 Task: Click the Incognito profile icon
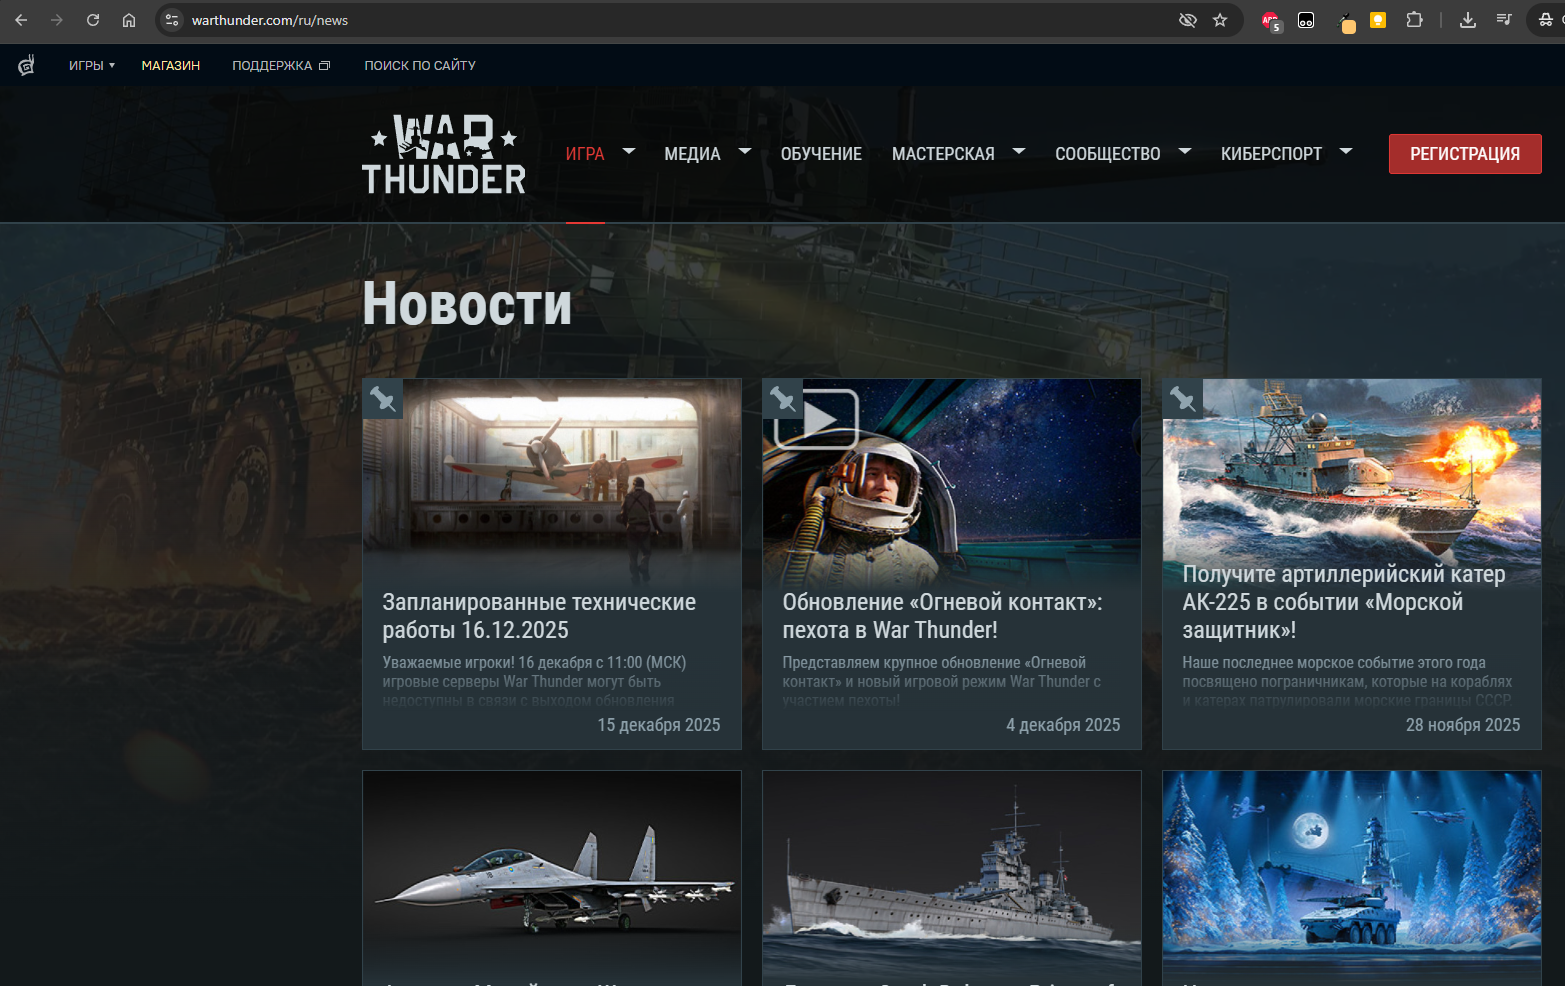(x=1546, y=20)
